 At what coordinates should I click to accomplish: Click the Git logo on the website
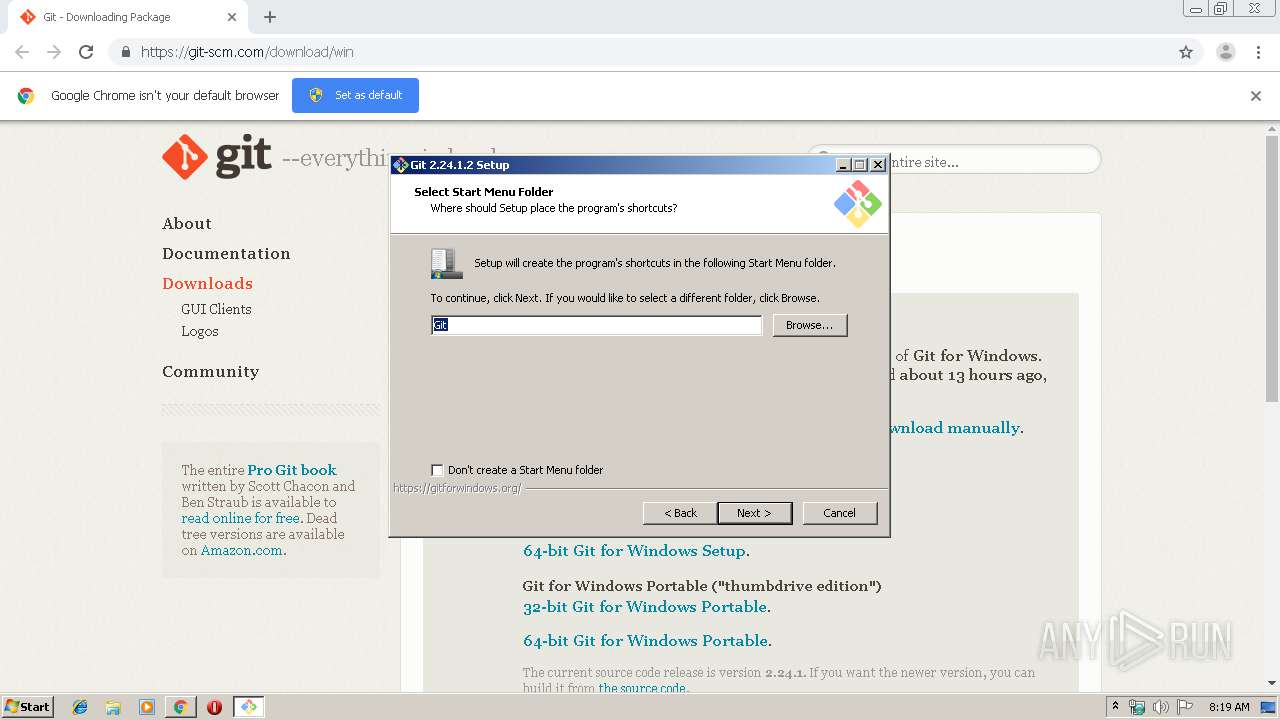tap(217, 157)
